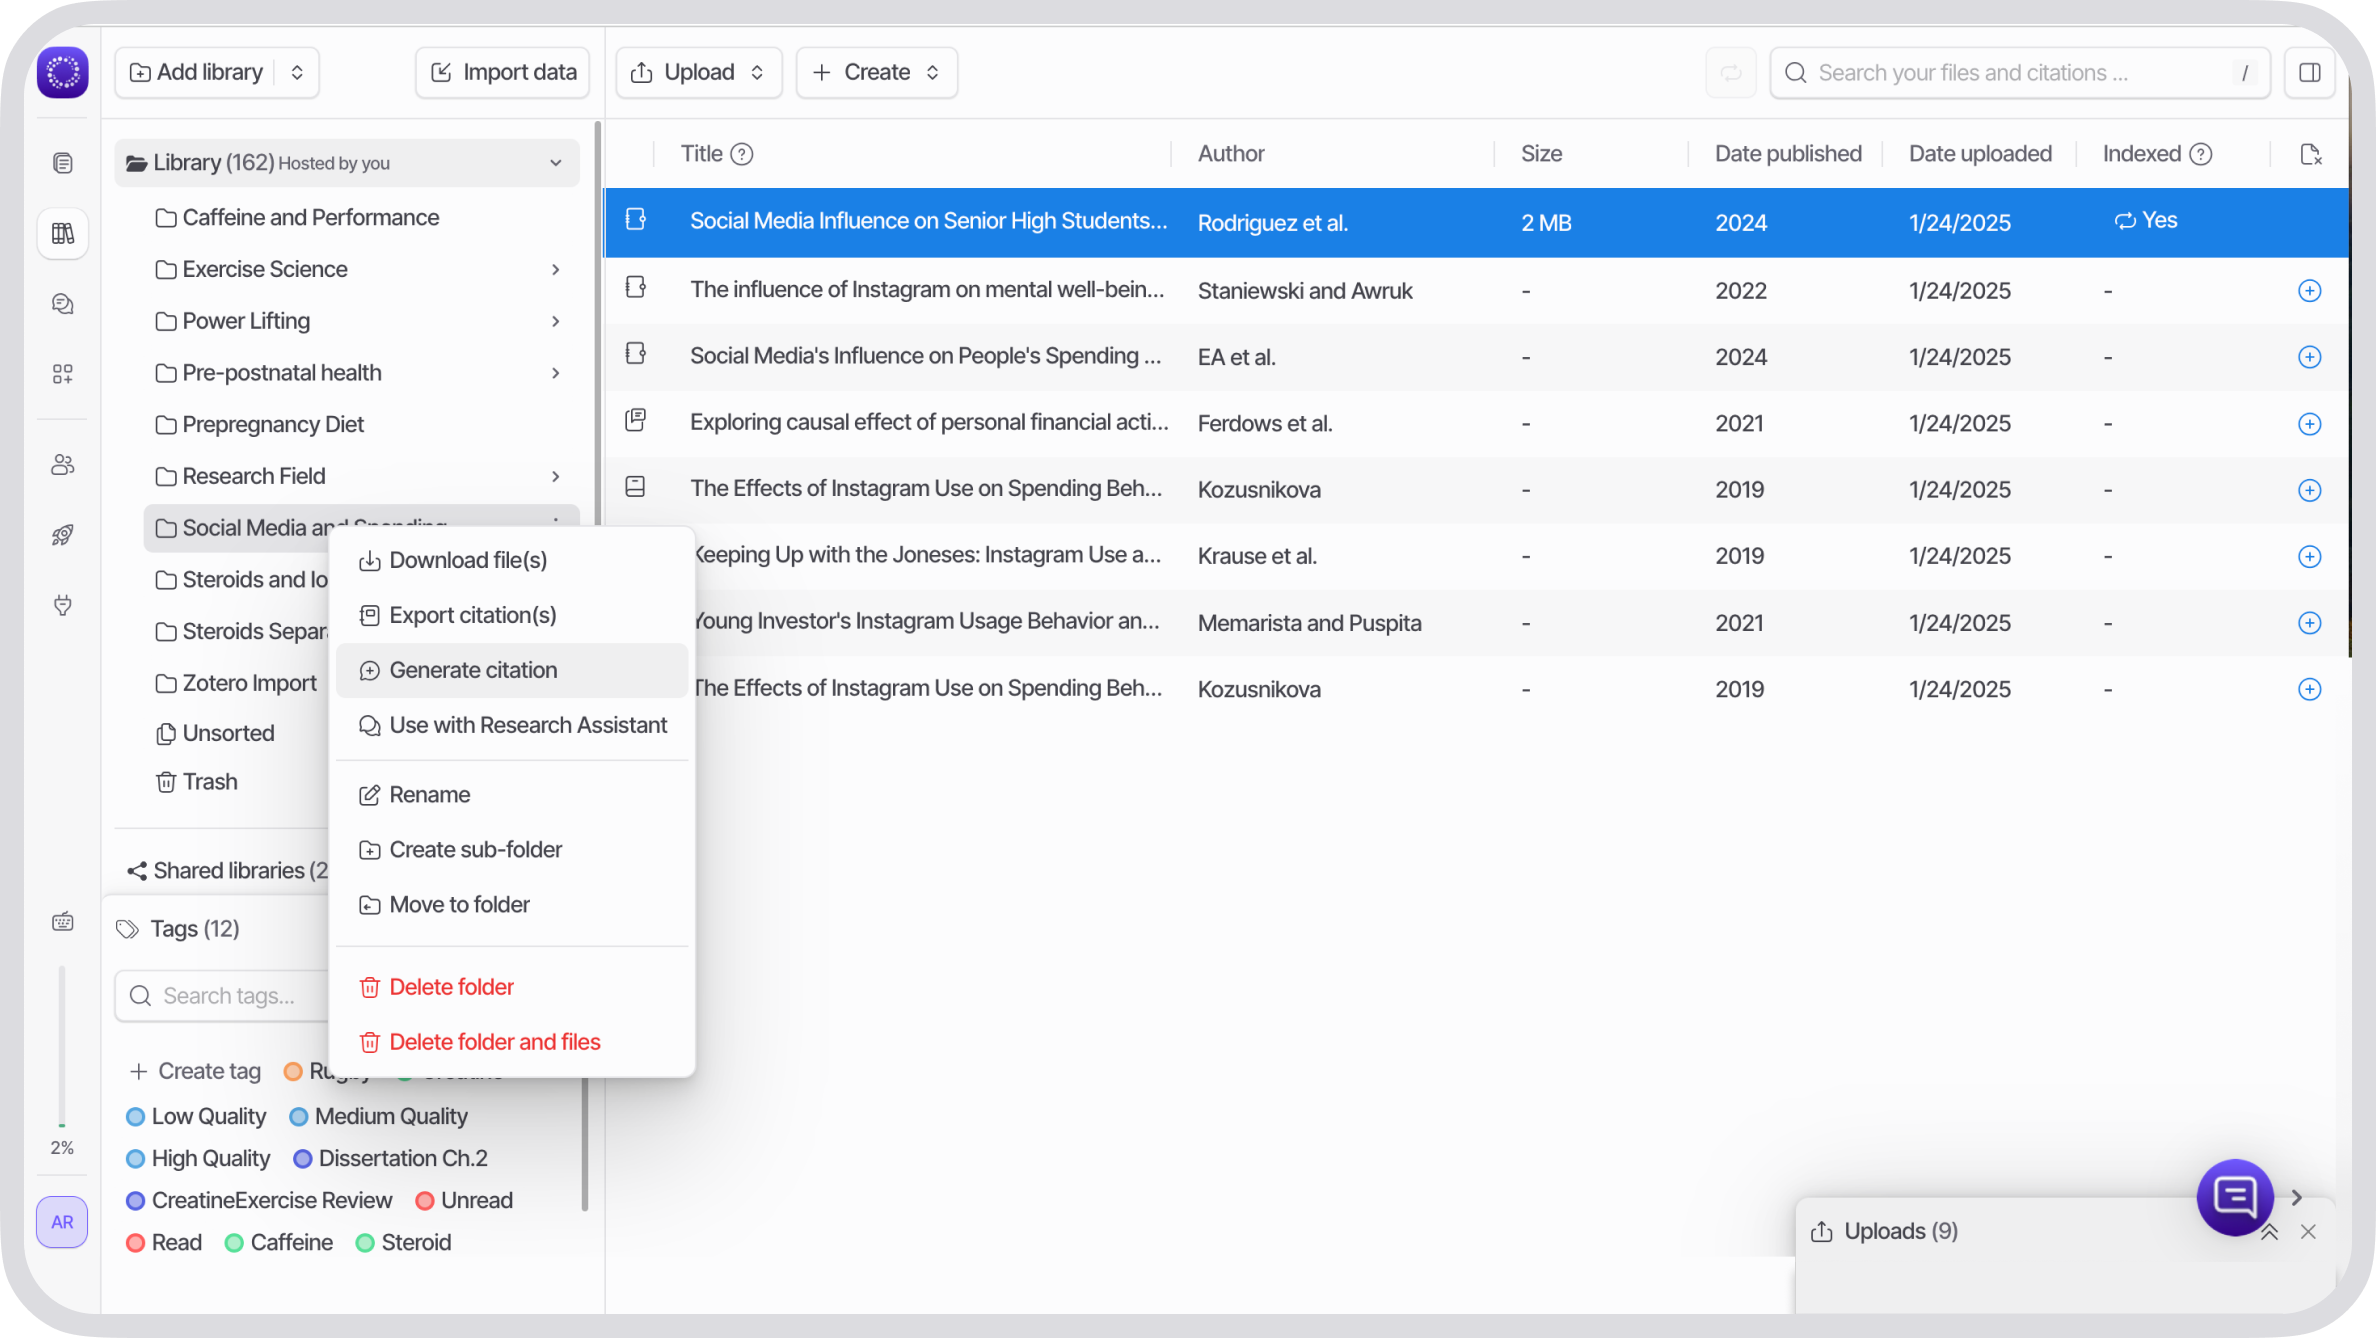Click the sync refresh icon beside the search bar
Screen dimensions: 2376x1338
pos(1731,72)
